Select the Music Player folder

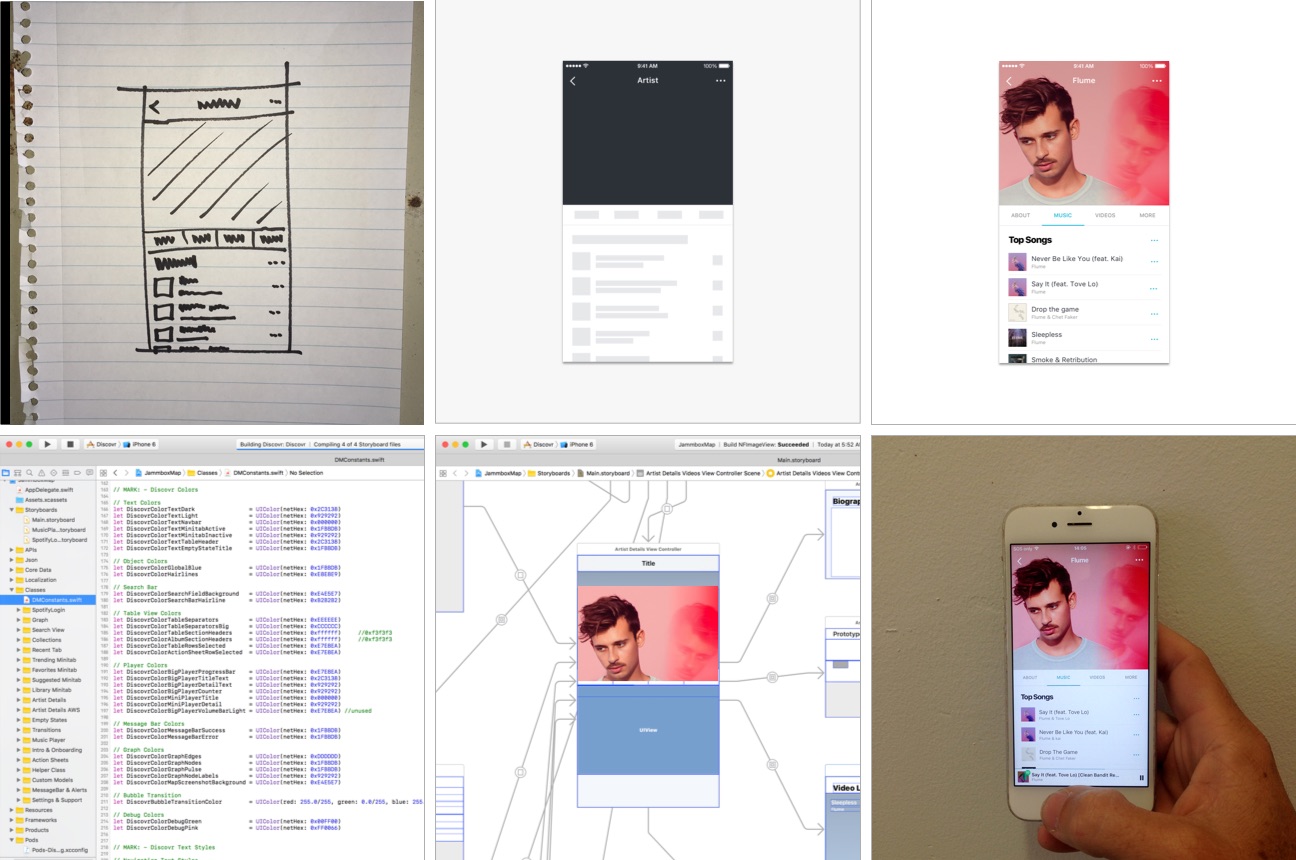click(47, 740)
